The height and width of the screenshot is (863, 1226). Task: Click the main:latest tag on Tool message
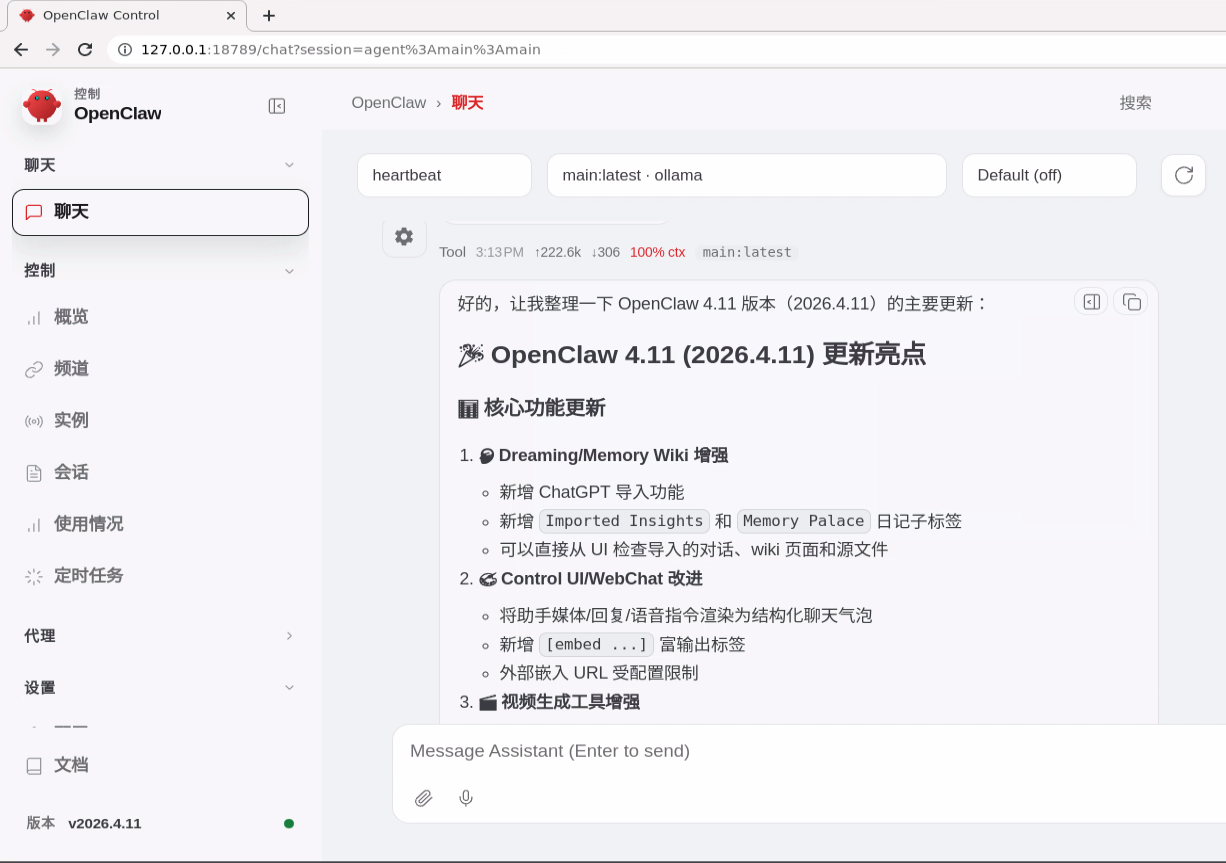[x=747, y=252]
